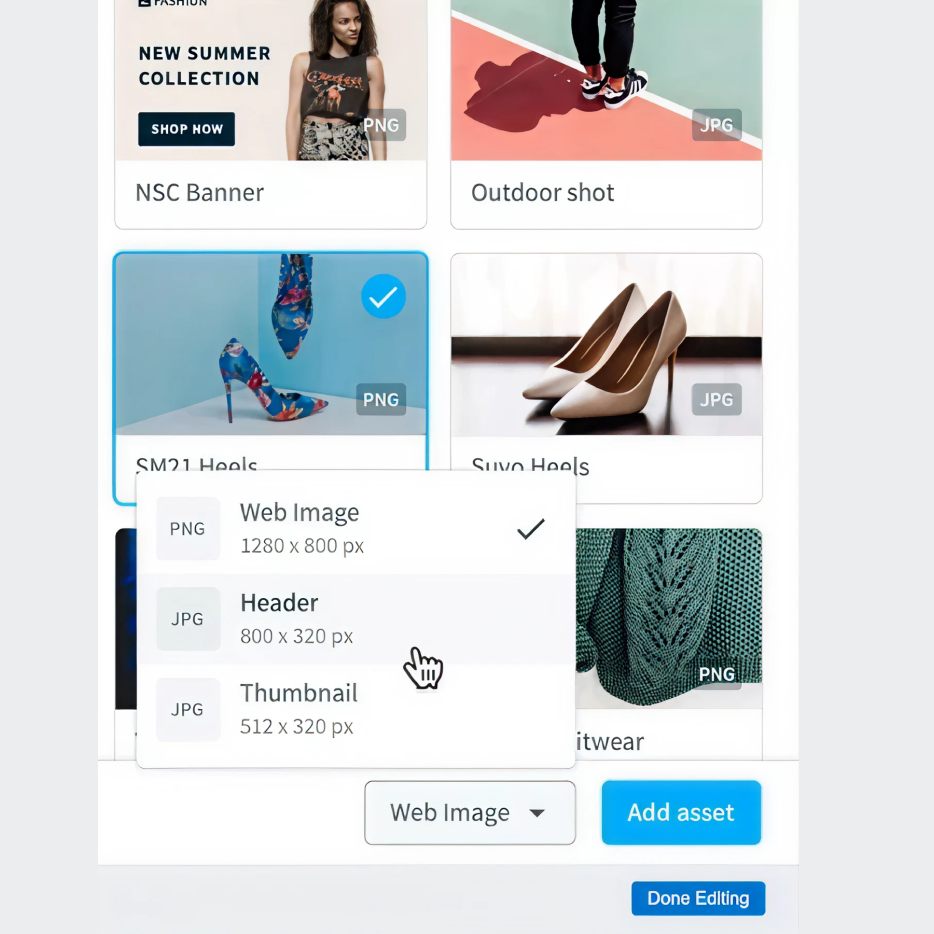Click the Add asset button
The image size is (934, 934).
point(681,812)
